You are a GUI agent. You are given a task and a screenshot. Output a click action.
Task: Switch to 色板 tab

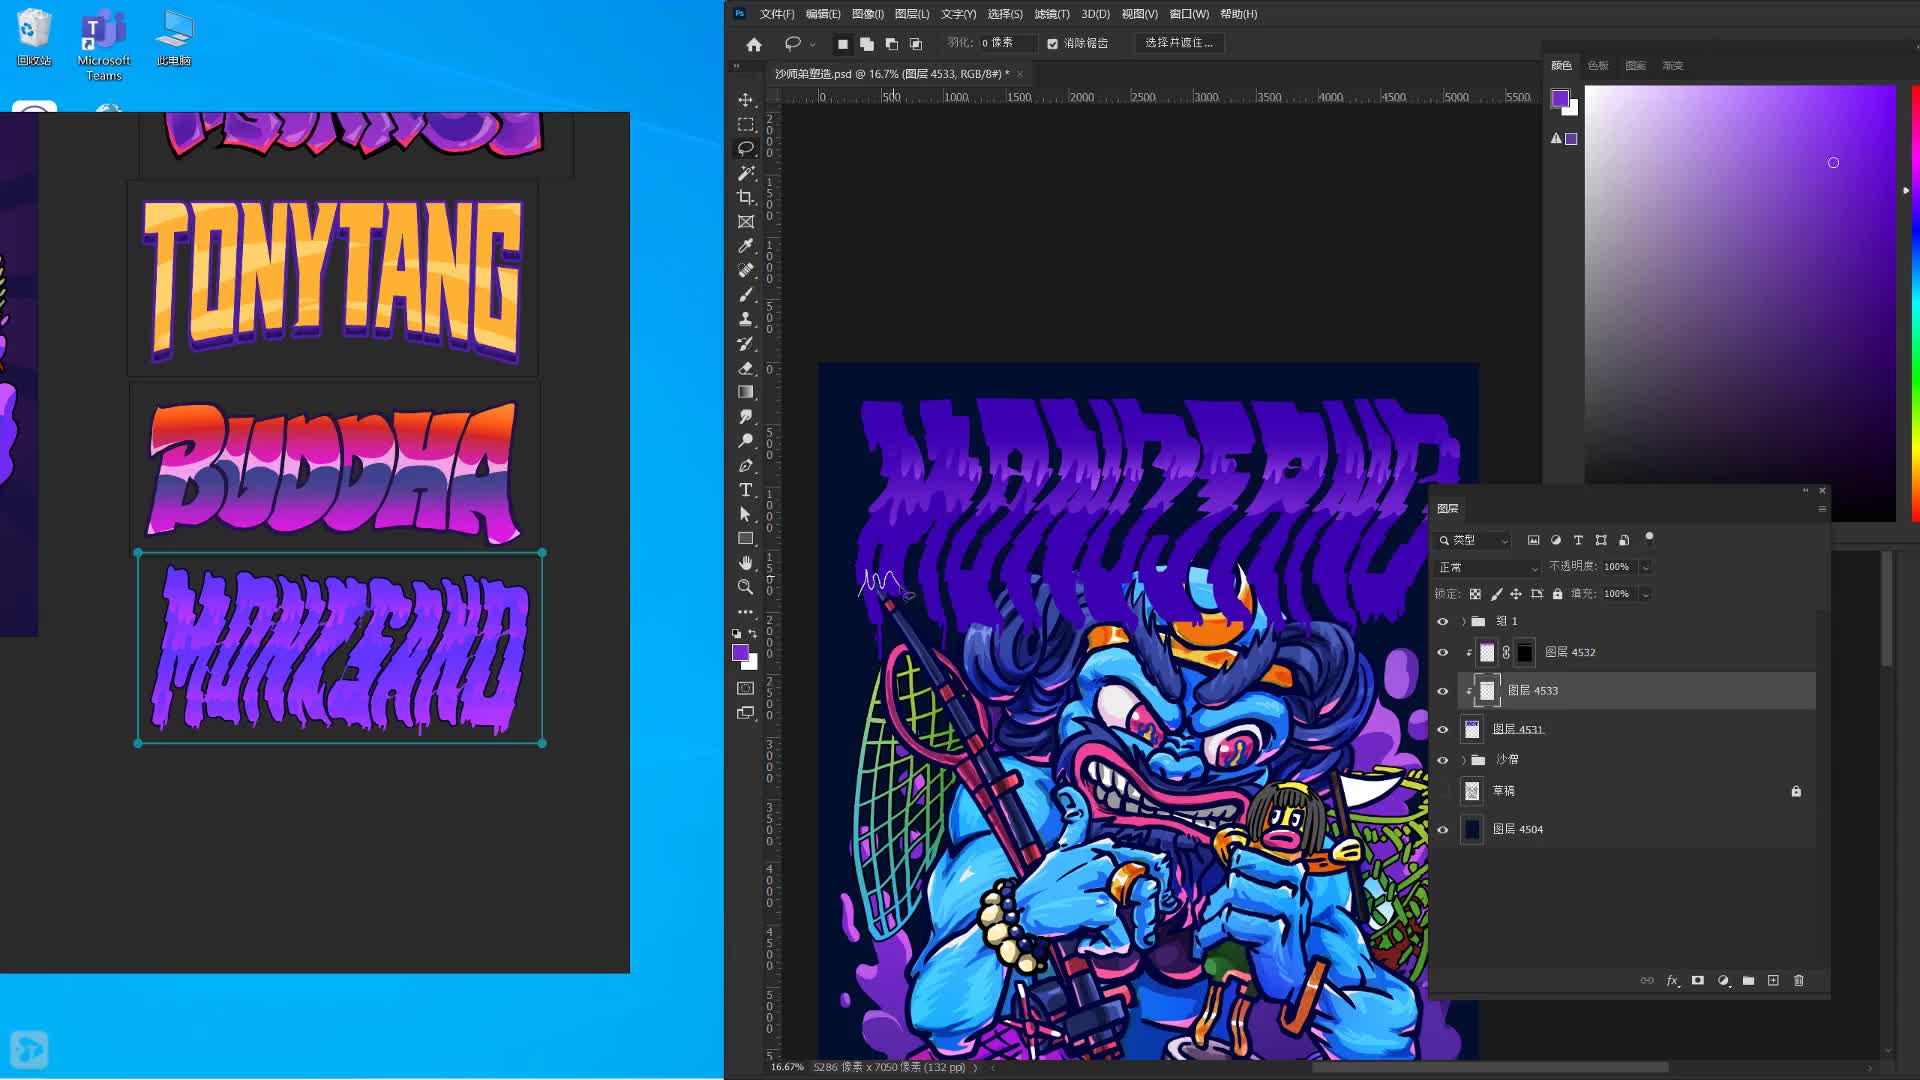[1598, 66]
